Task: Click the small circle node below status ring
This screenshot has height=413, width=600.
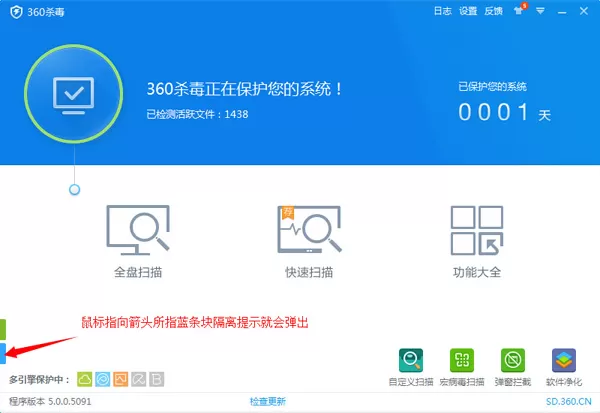Action: pyautogui.click(x=74, y=189)
